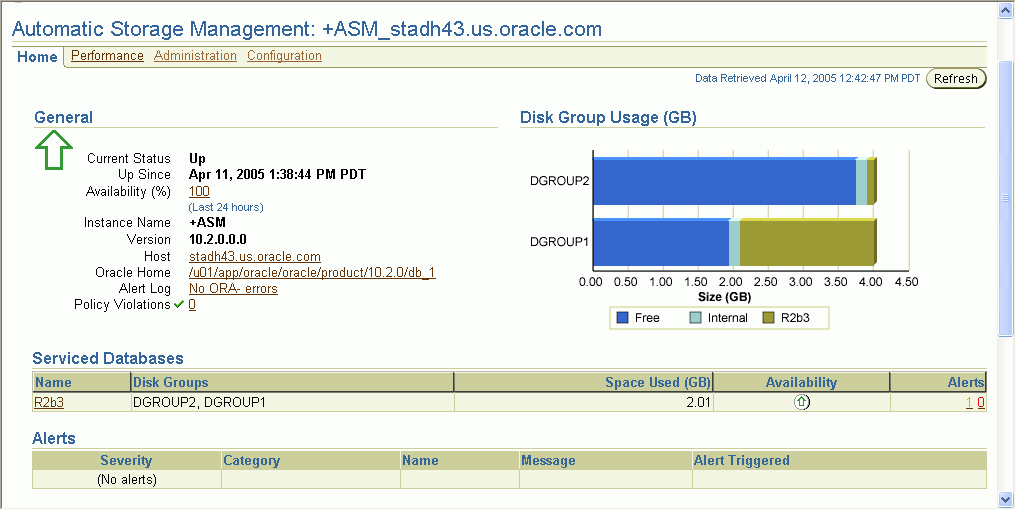The image size is (1016, 510).
Task: Follow the Oracle Home path link
Action: [x=312, y=273]
